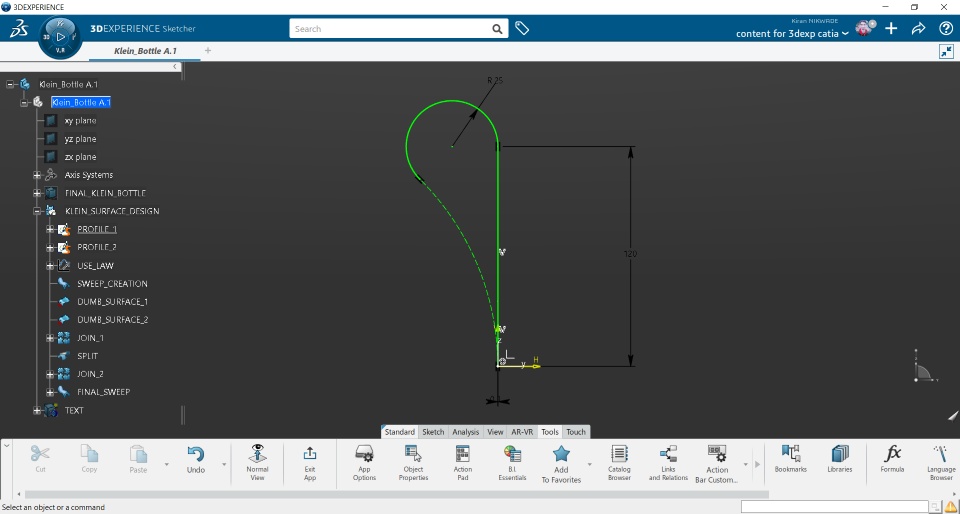
Task: Expand the FINAL_KLEIN_BOTTLE node
Action: click(x=37, y=193)
